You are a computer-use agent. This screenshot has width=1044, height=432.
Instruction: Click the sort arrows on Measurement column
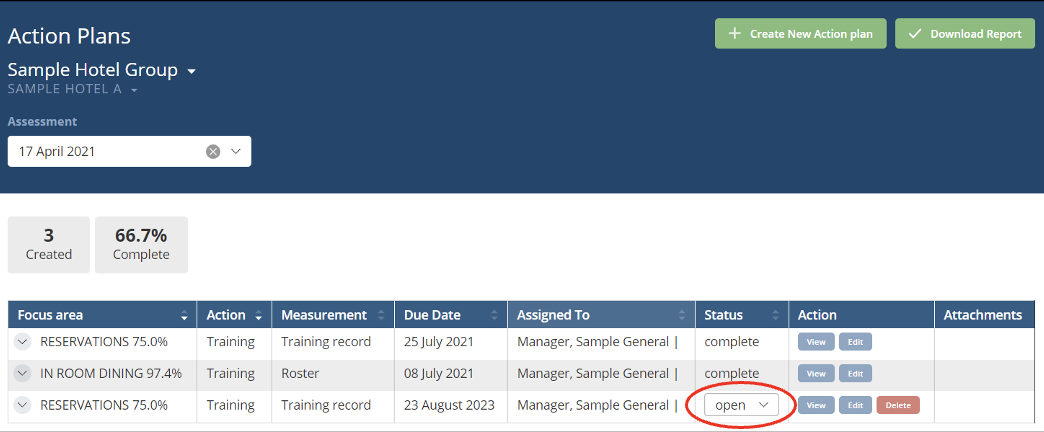click(x=383, y=316)
